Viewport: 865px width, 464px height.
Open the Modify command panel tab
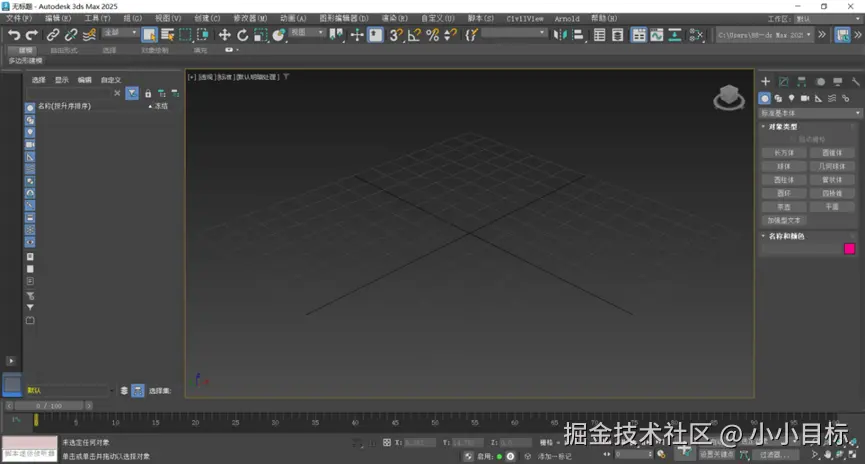tap(783, 82)
